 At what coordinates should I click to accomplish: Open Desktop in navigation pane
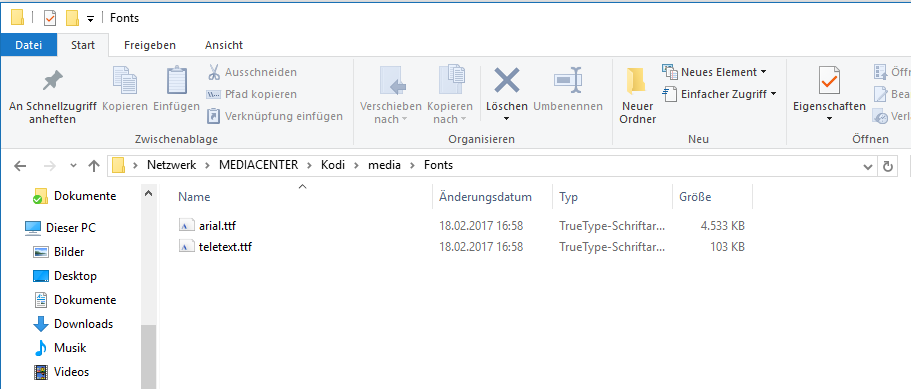(x=75, y=276)
